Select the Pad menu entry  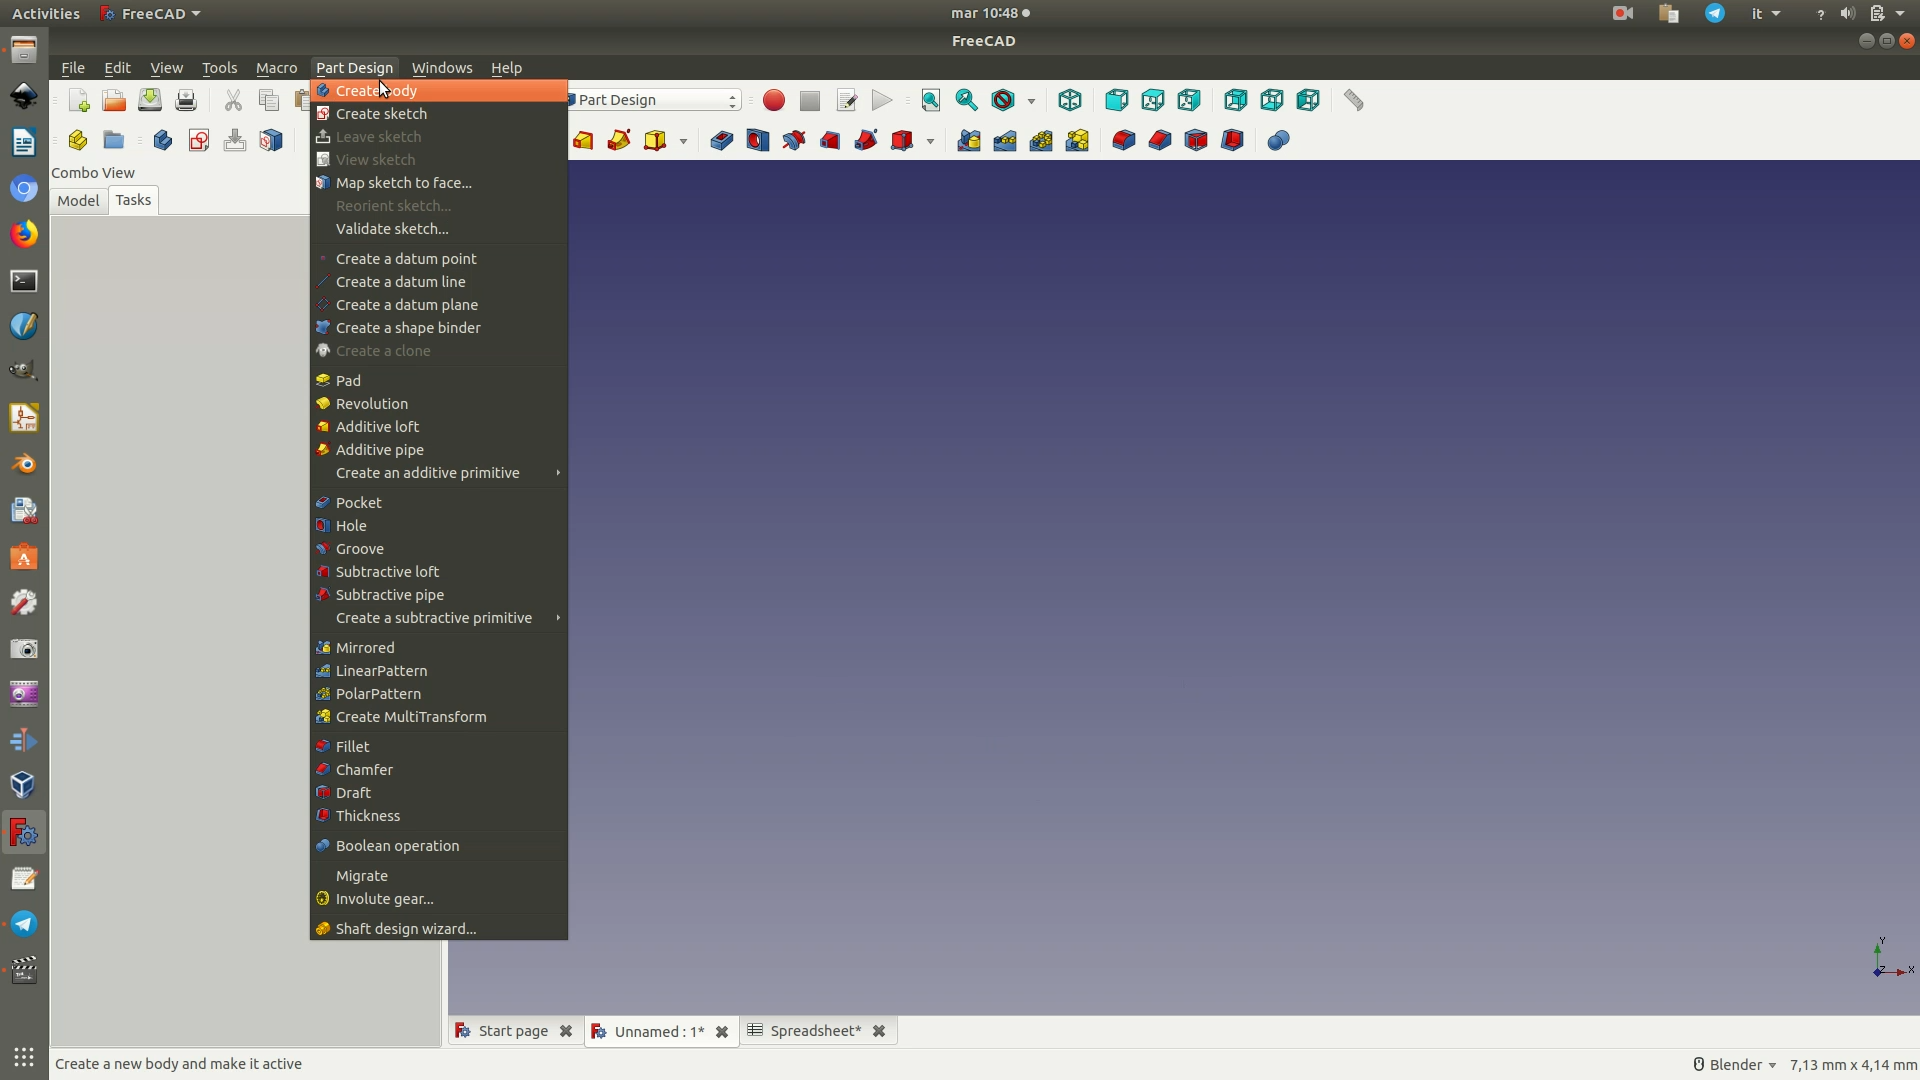tap(348, 381)
